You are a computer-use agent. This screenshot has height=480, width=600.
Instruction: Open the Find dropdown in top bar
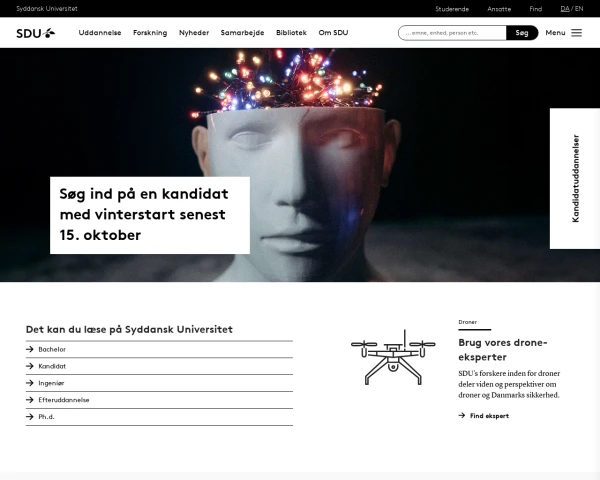coord(536,9)
